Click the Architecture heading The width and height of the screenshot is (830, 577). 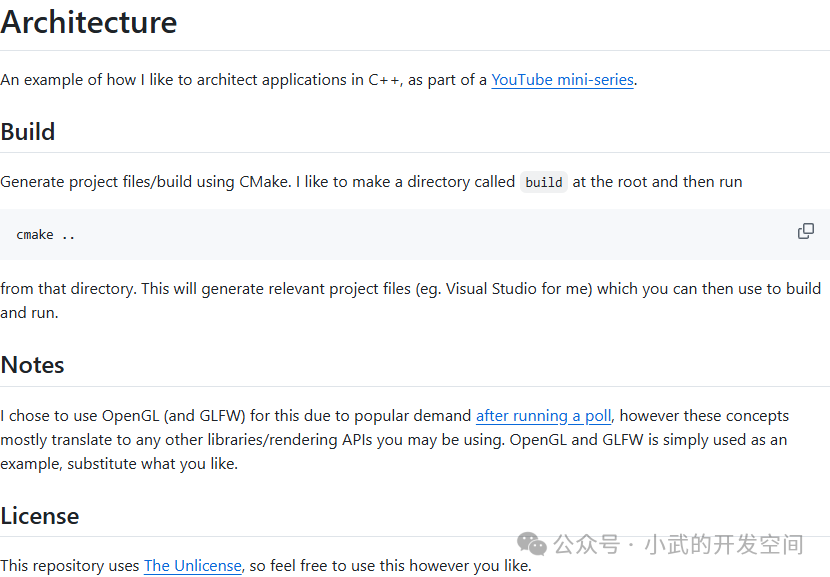pyautogui.click(x=89, y=22)
